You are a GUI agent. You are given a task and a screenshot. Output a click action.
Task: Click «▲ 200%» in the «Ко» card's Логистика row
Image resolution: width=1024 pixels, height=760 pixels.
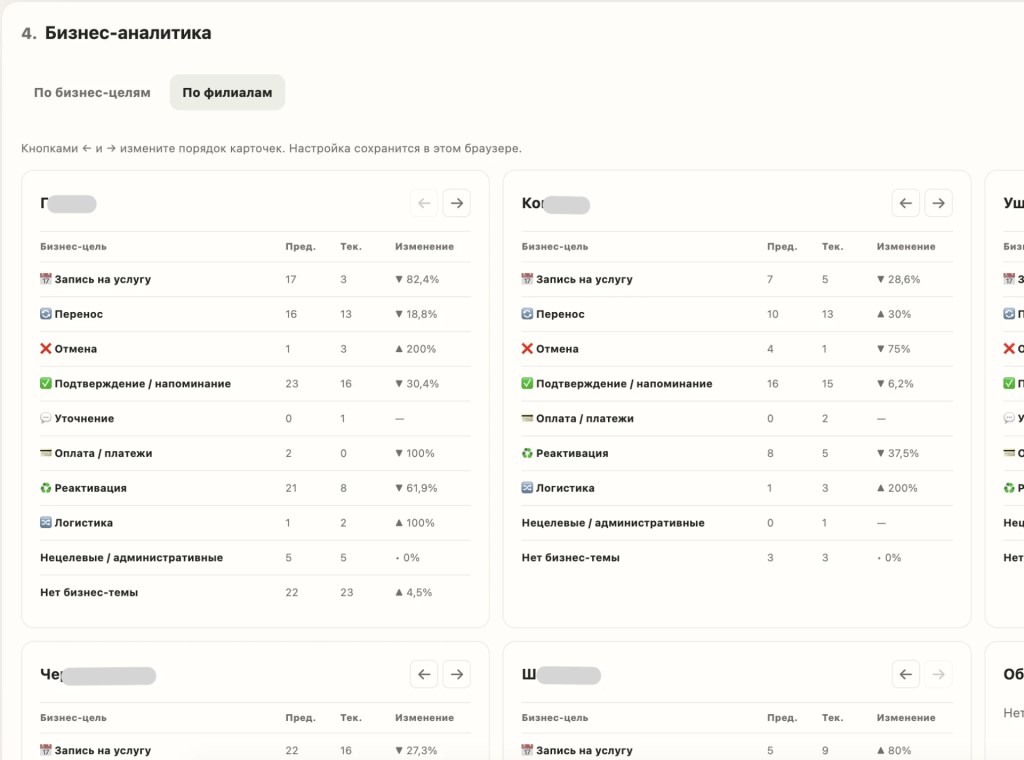897,488
